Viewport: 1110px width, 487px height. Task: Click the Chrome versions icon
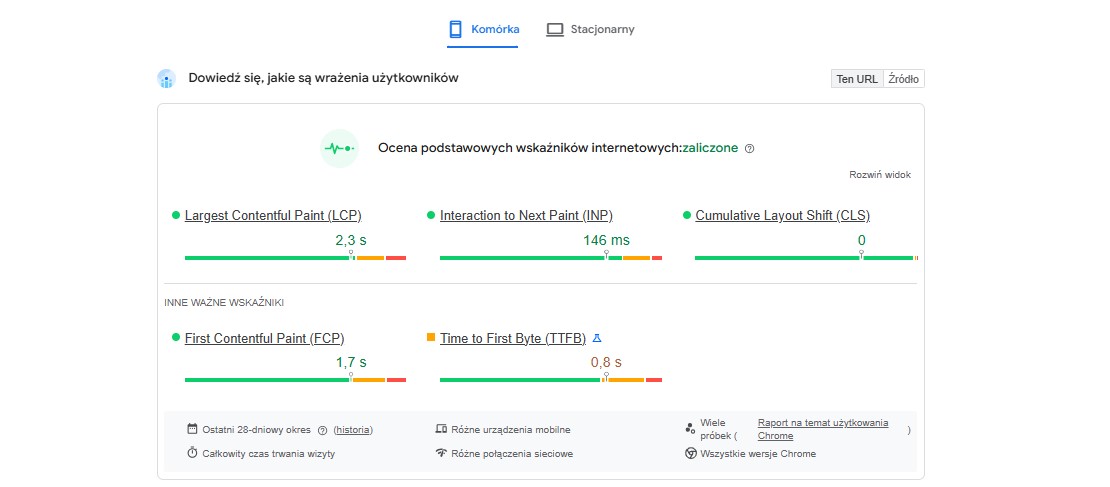pos(690,454)
